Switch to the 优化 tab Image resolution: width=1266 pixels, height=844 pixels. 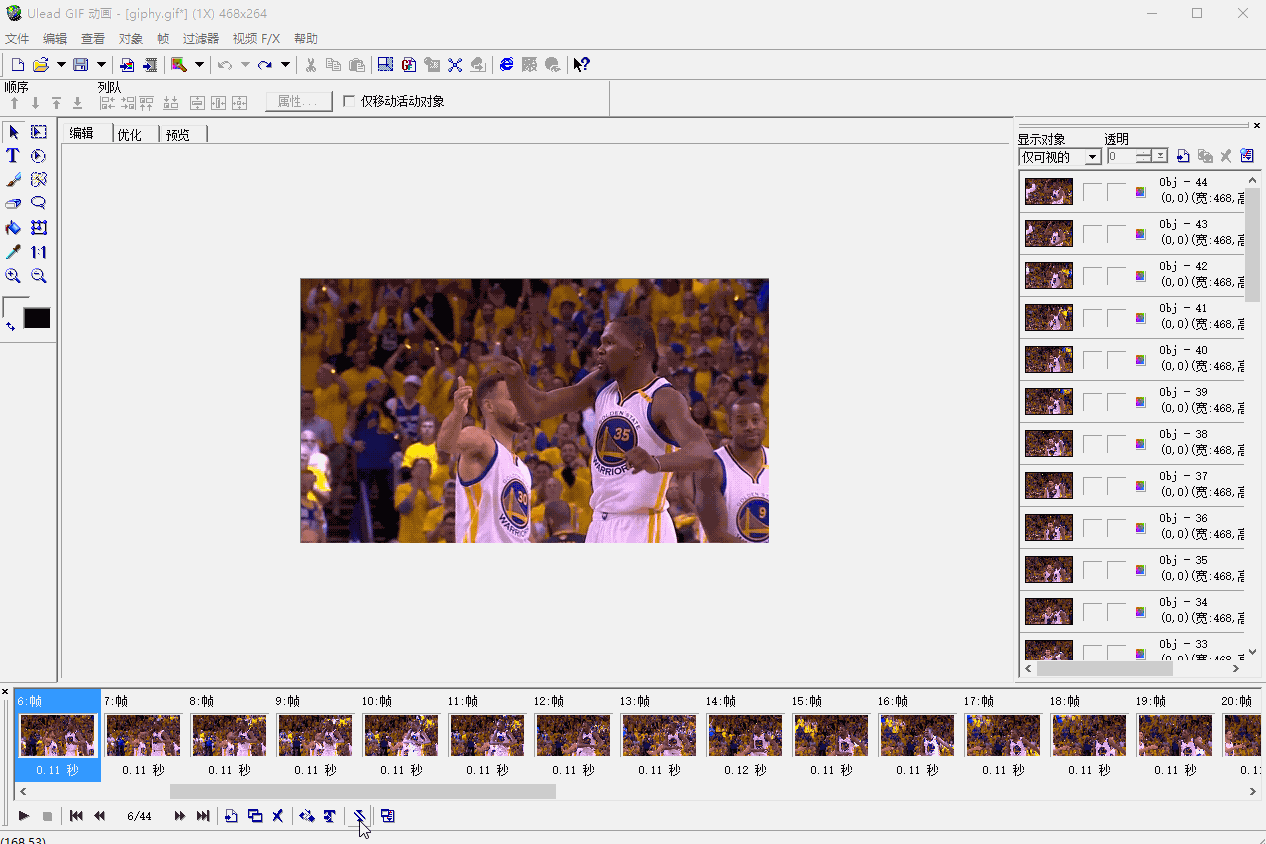pos(130,135)
